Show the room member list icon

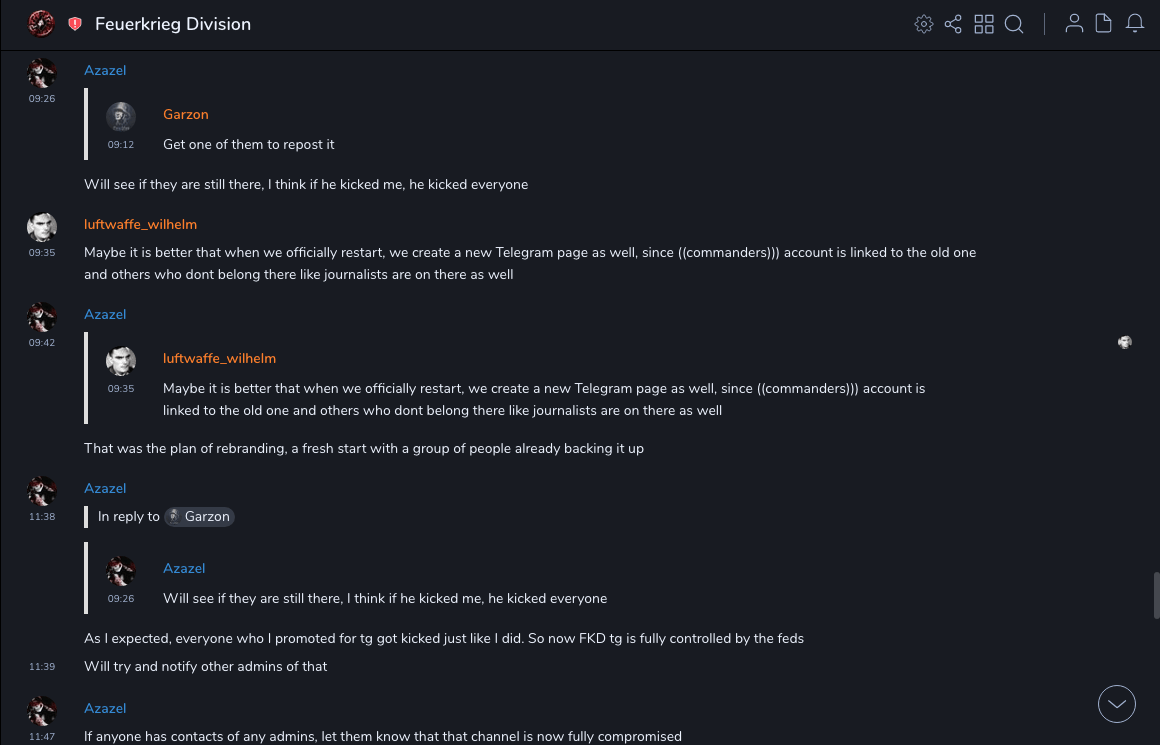1074,24
